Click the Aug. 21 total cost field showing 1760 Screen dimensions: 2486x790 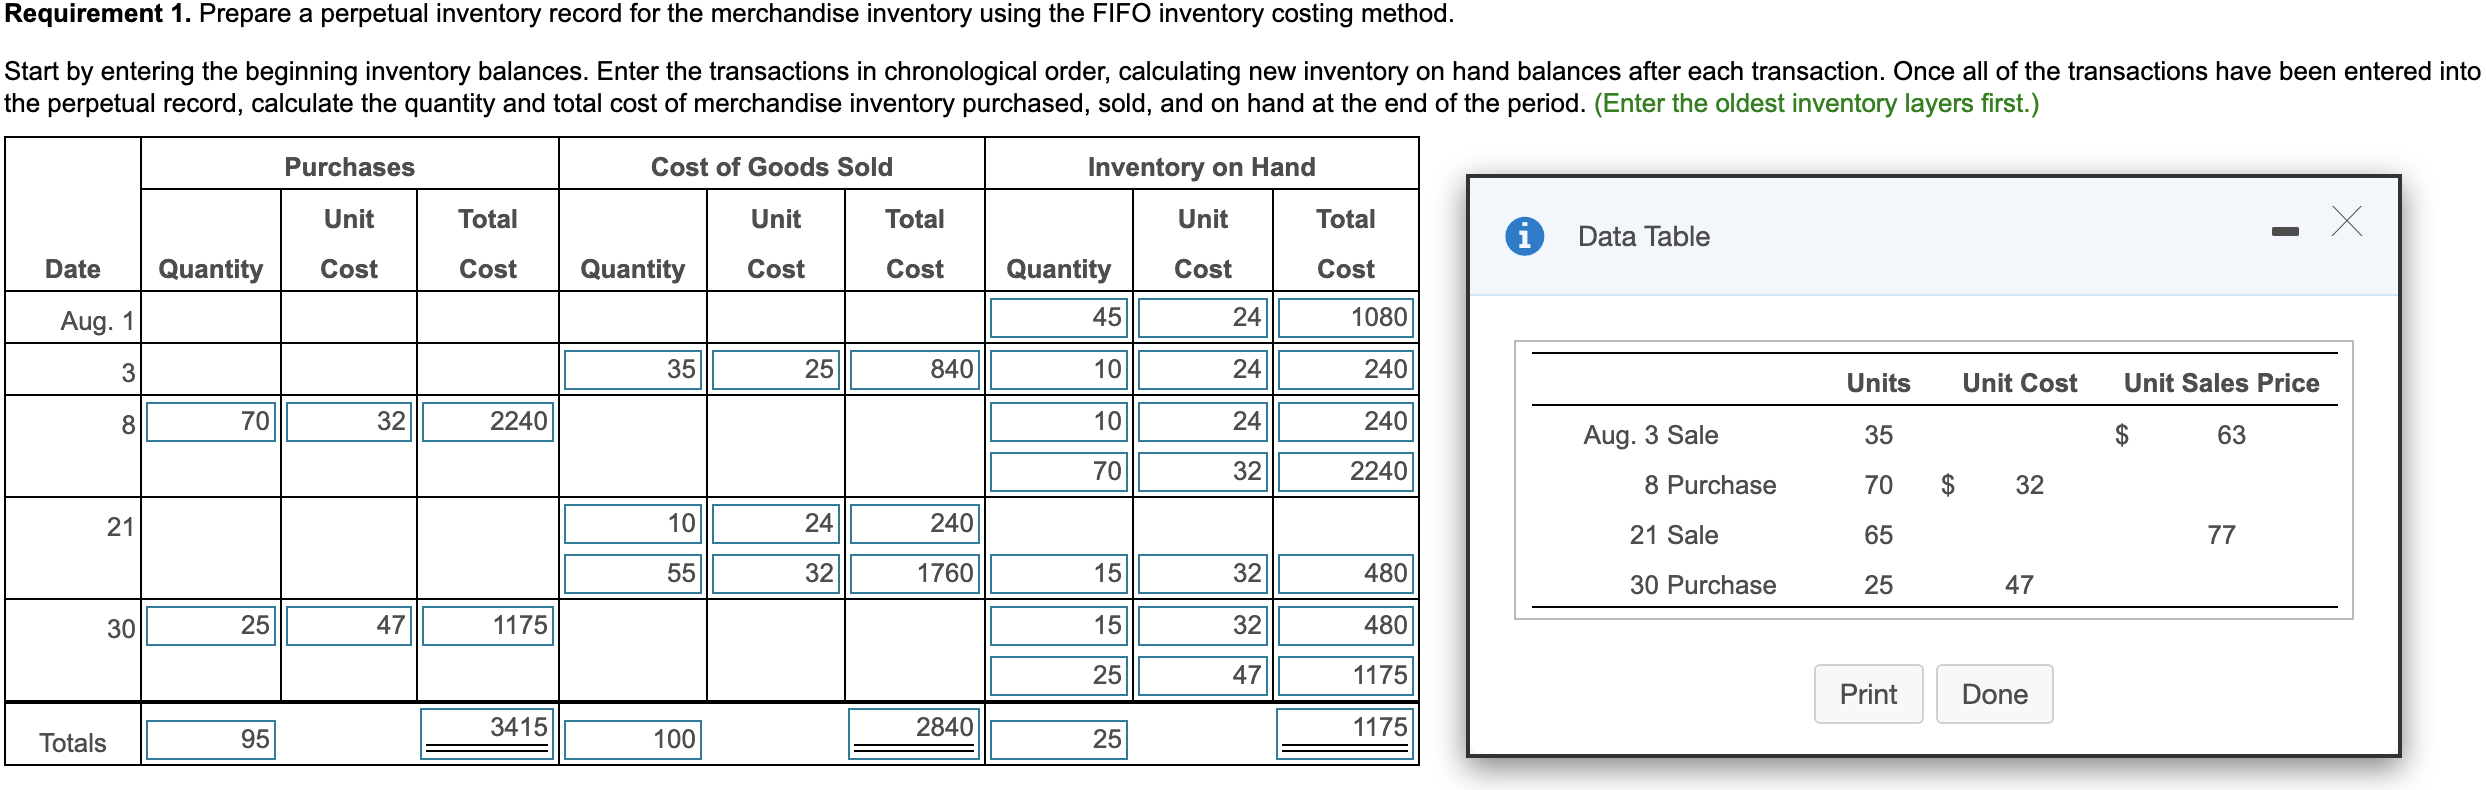click(x=912, y=573)
